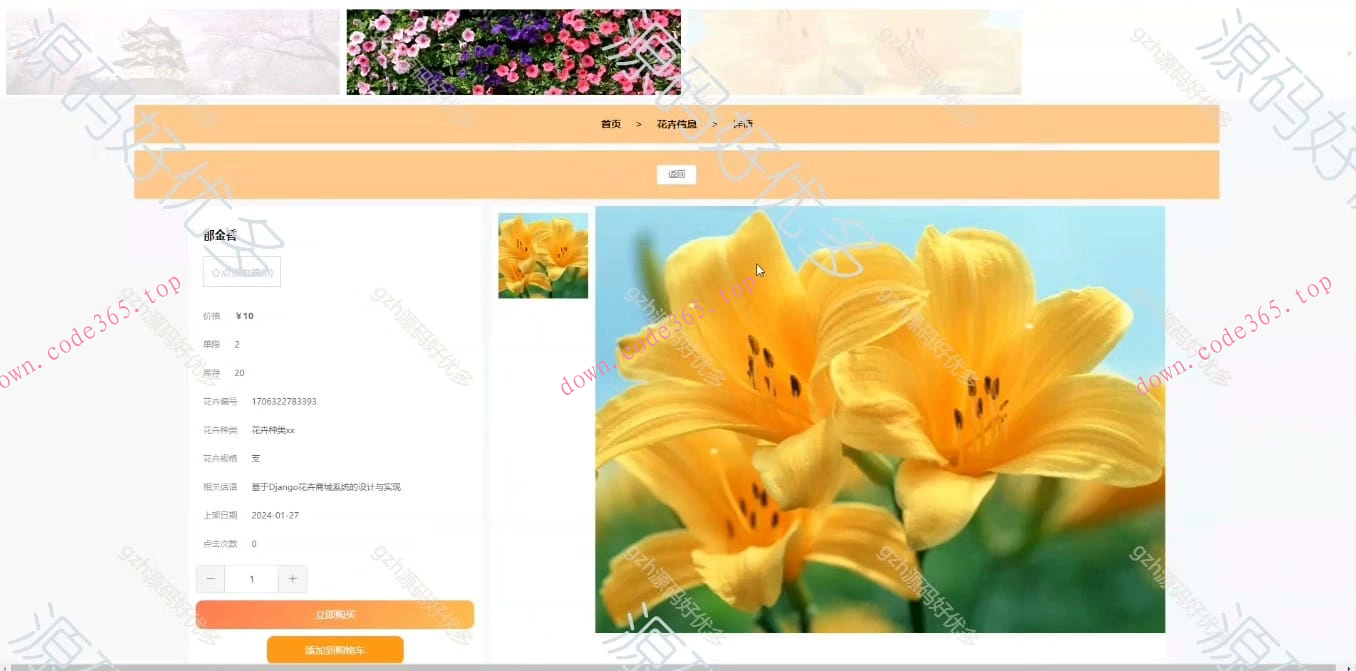This screenshot has height=671, width=1356.
Task: Increase quantity with the plus button
Action: [293, 579]
